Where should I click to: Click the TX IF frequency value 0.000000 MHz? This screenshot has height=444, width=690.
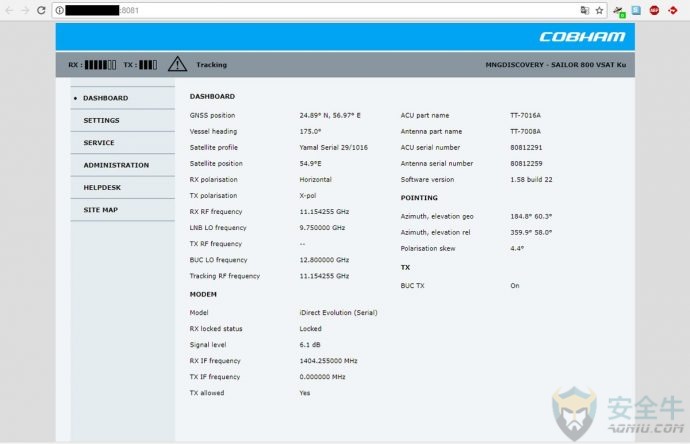(x=323, y=377)
